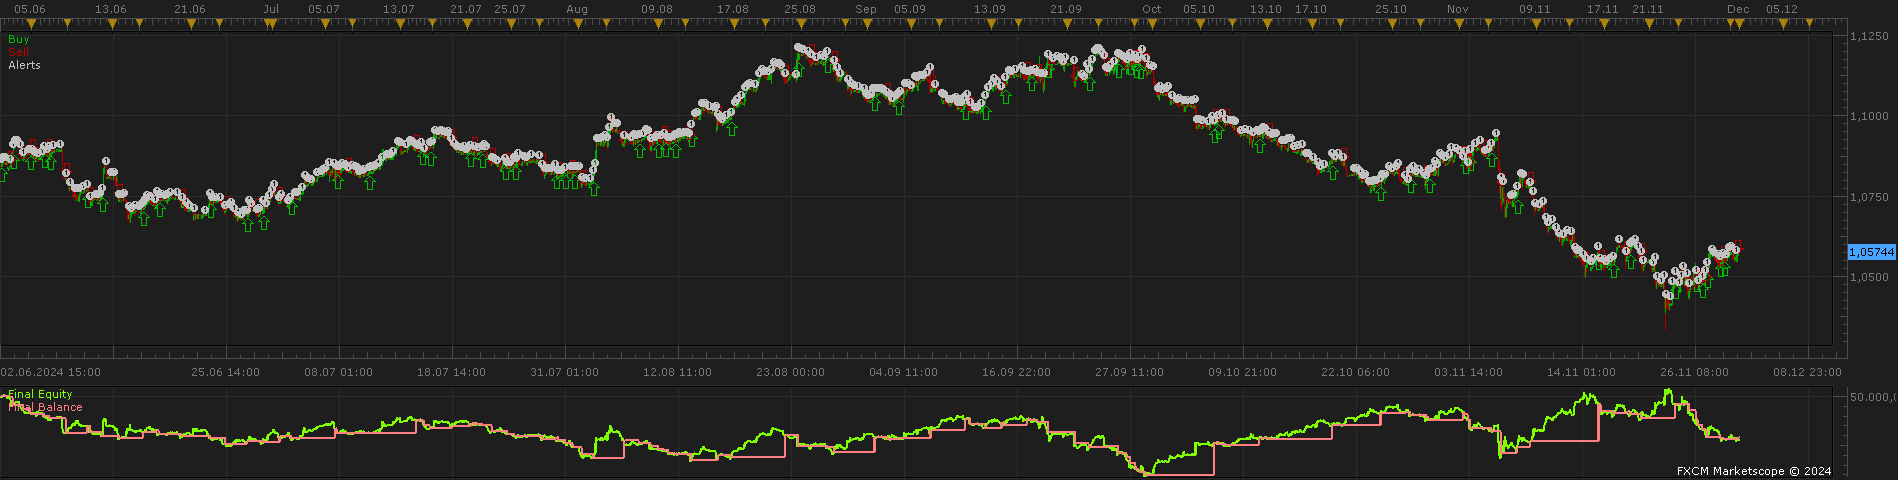Viewport: 1898px width, 480px height.
Task: Click the Sell legend entry
Action: tap(18, 52)
